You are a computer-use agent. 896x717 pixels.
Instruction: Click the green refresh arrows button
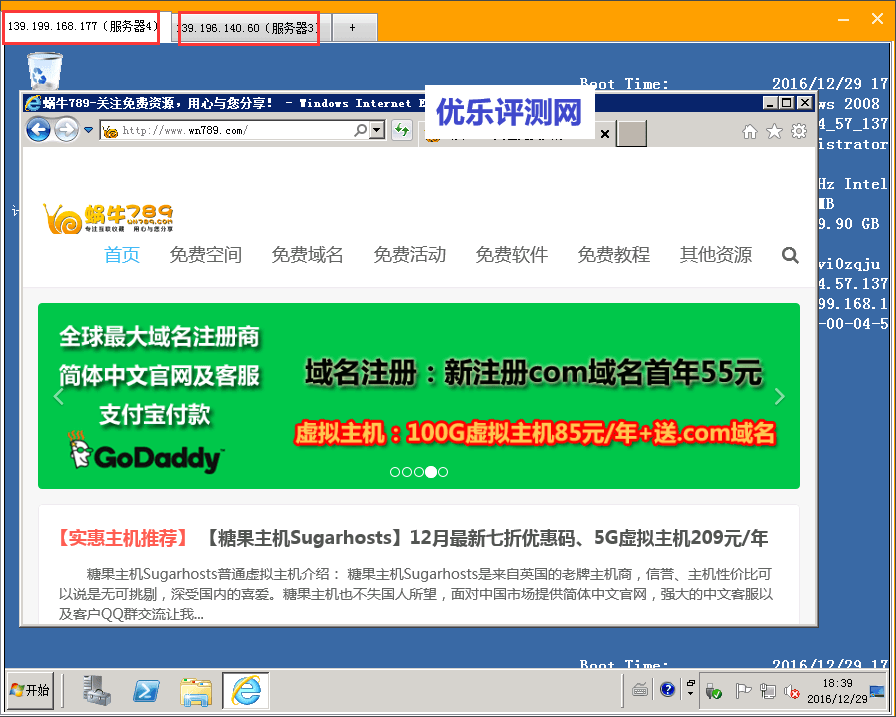pos(402,130)
